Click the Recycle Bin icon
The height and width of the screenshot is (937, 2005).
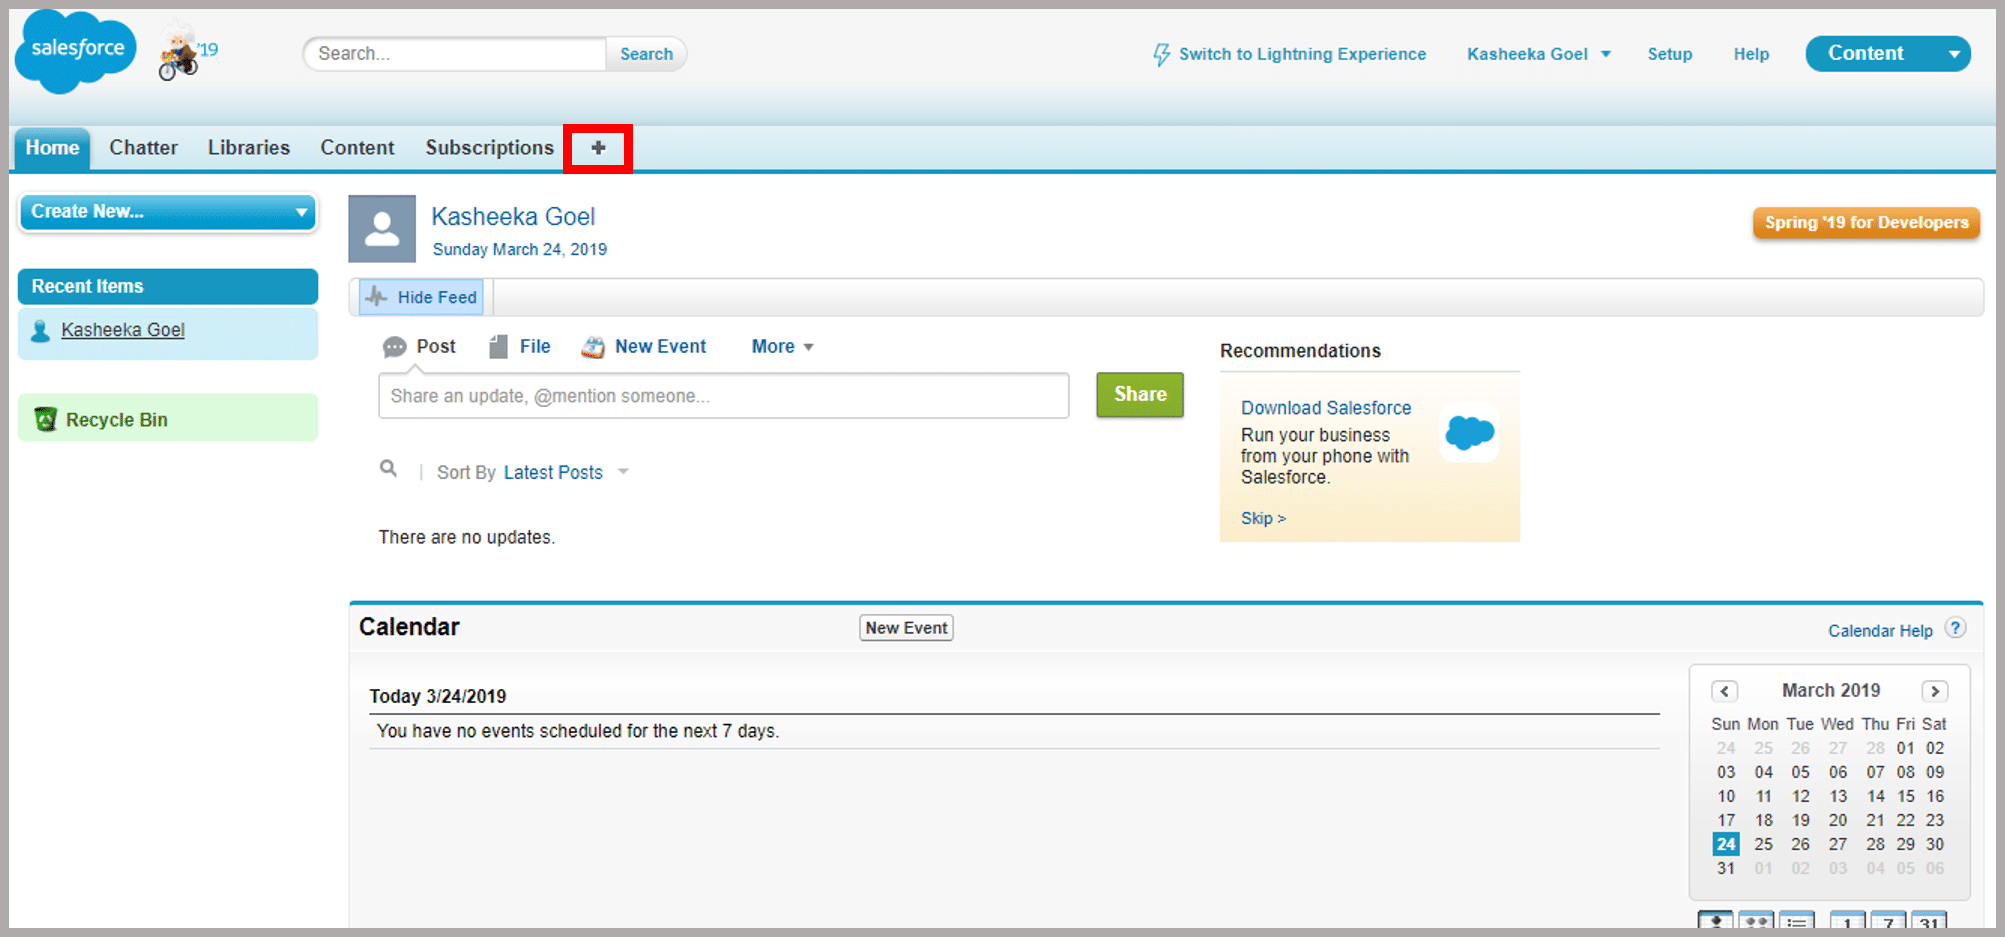(45, 419)
